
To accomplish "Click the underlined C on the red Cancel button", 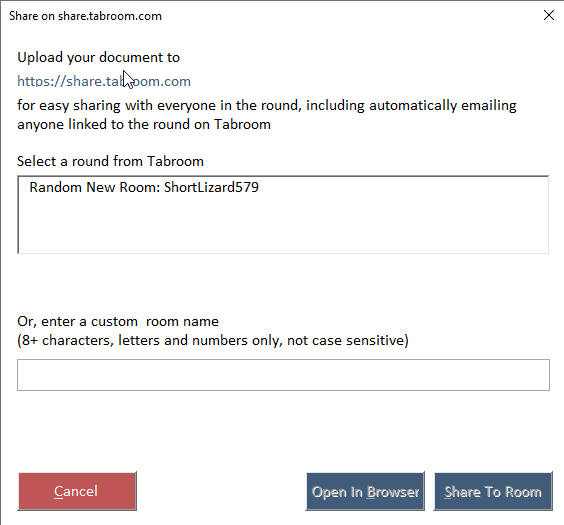I will (58, 492).
